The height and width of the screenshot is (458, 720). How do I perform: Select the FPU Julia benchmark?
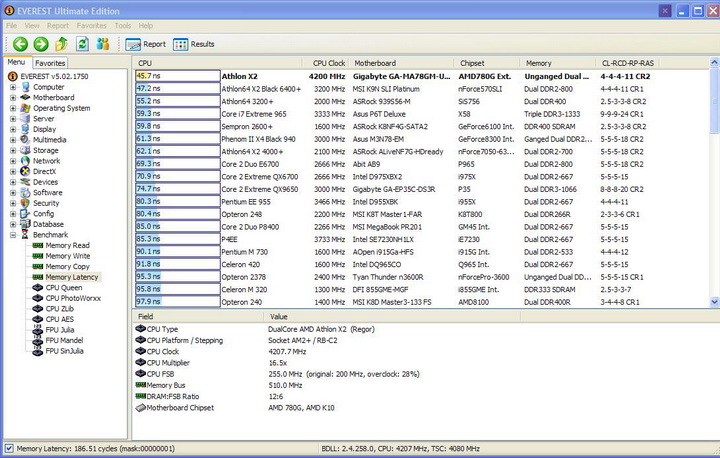(x=61, y=330)
